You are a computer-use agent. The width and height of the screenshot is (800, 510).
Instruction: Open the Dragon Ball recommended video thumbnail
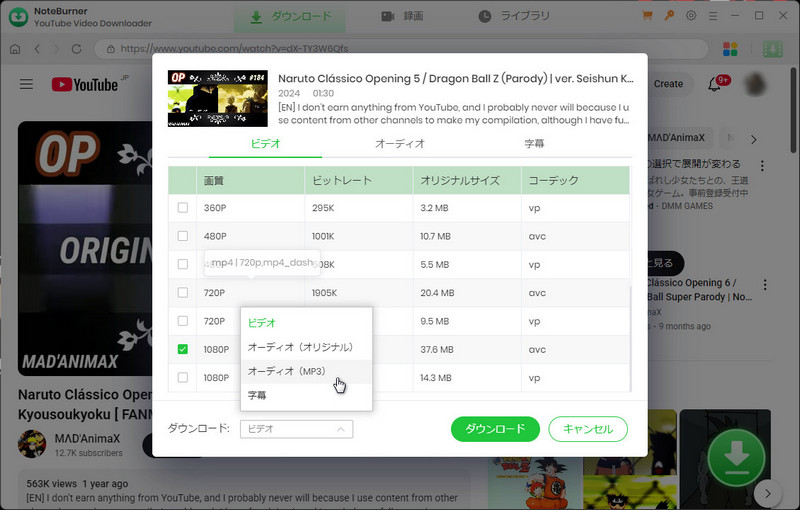tap(533, 482)
